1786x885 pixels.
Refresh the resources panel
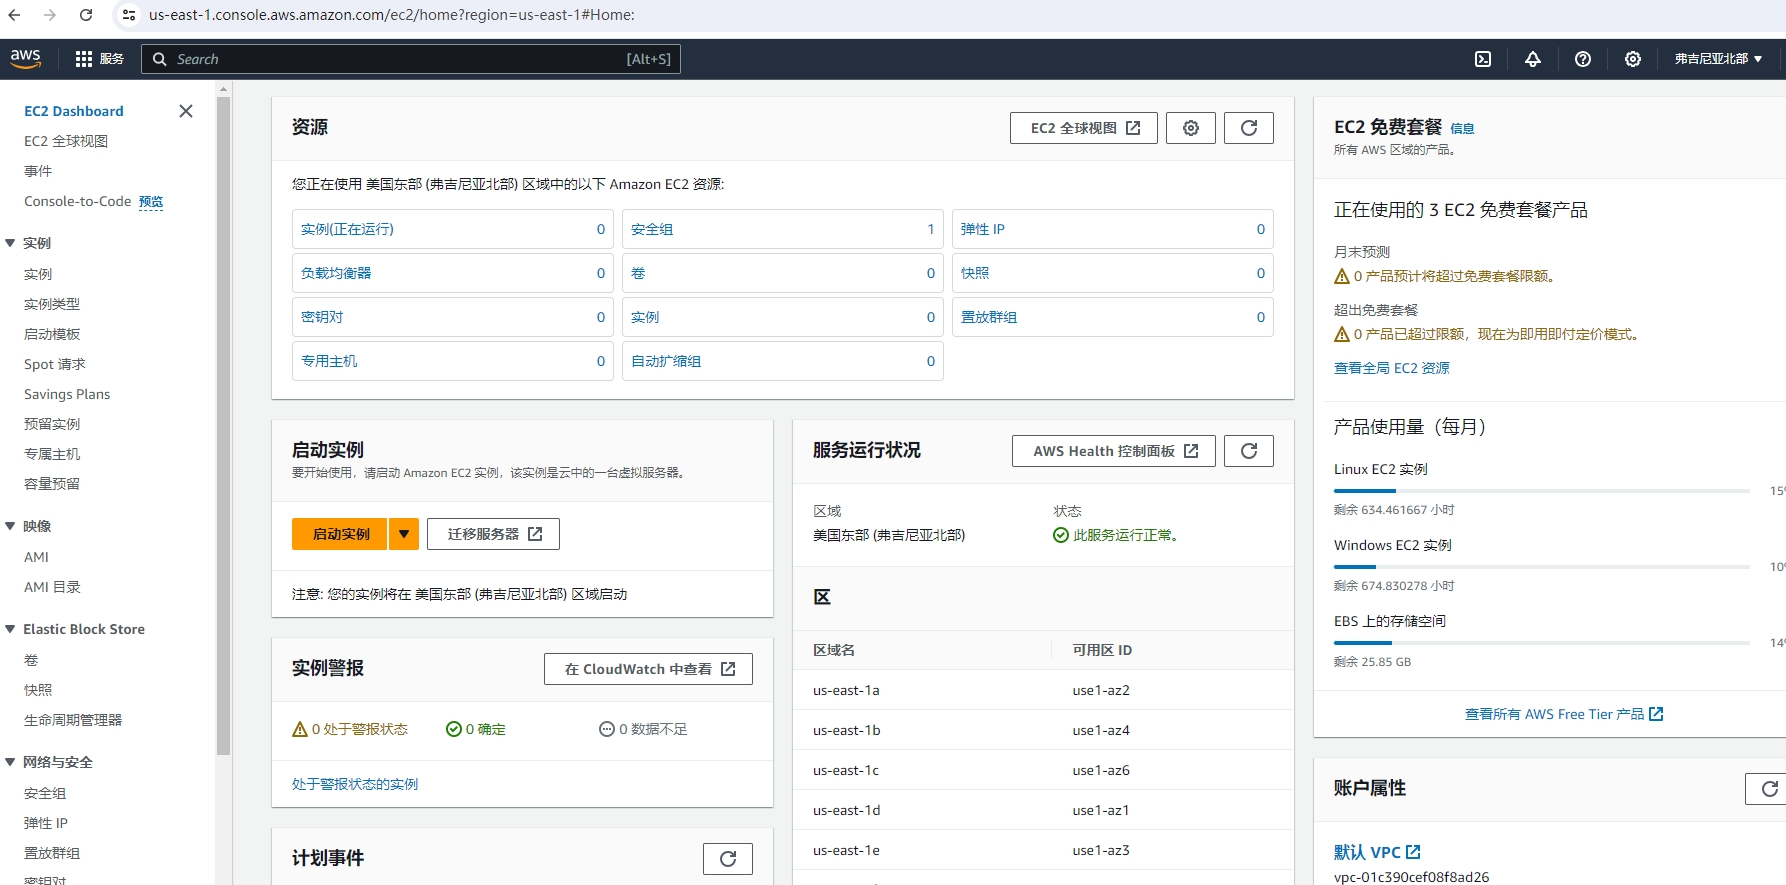pos(1249,128)
